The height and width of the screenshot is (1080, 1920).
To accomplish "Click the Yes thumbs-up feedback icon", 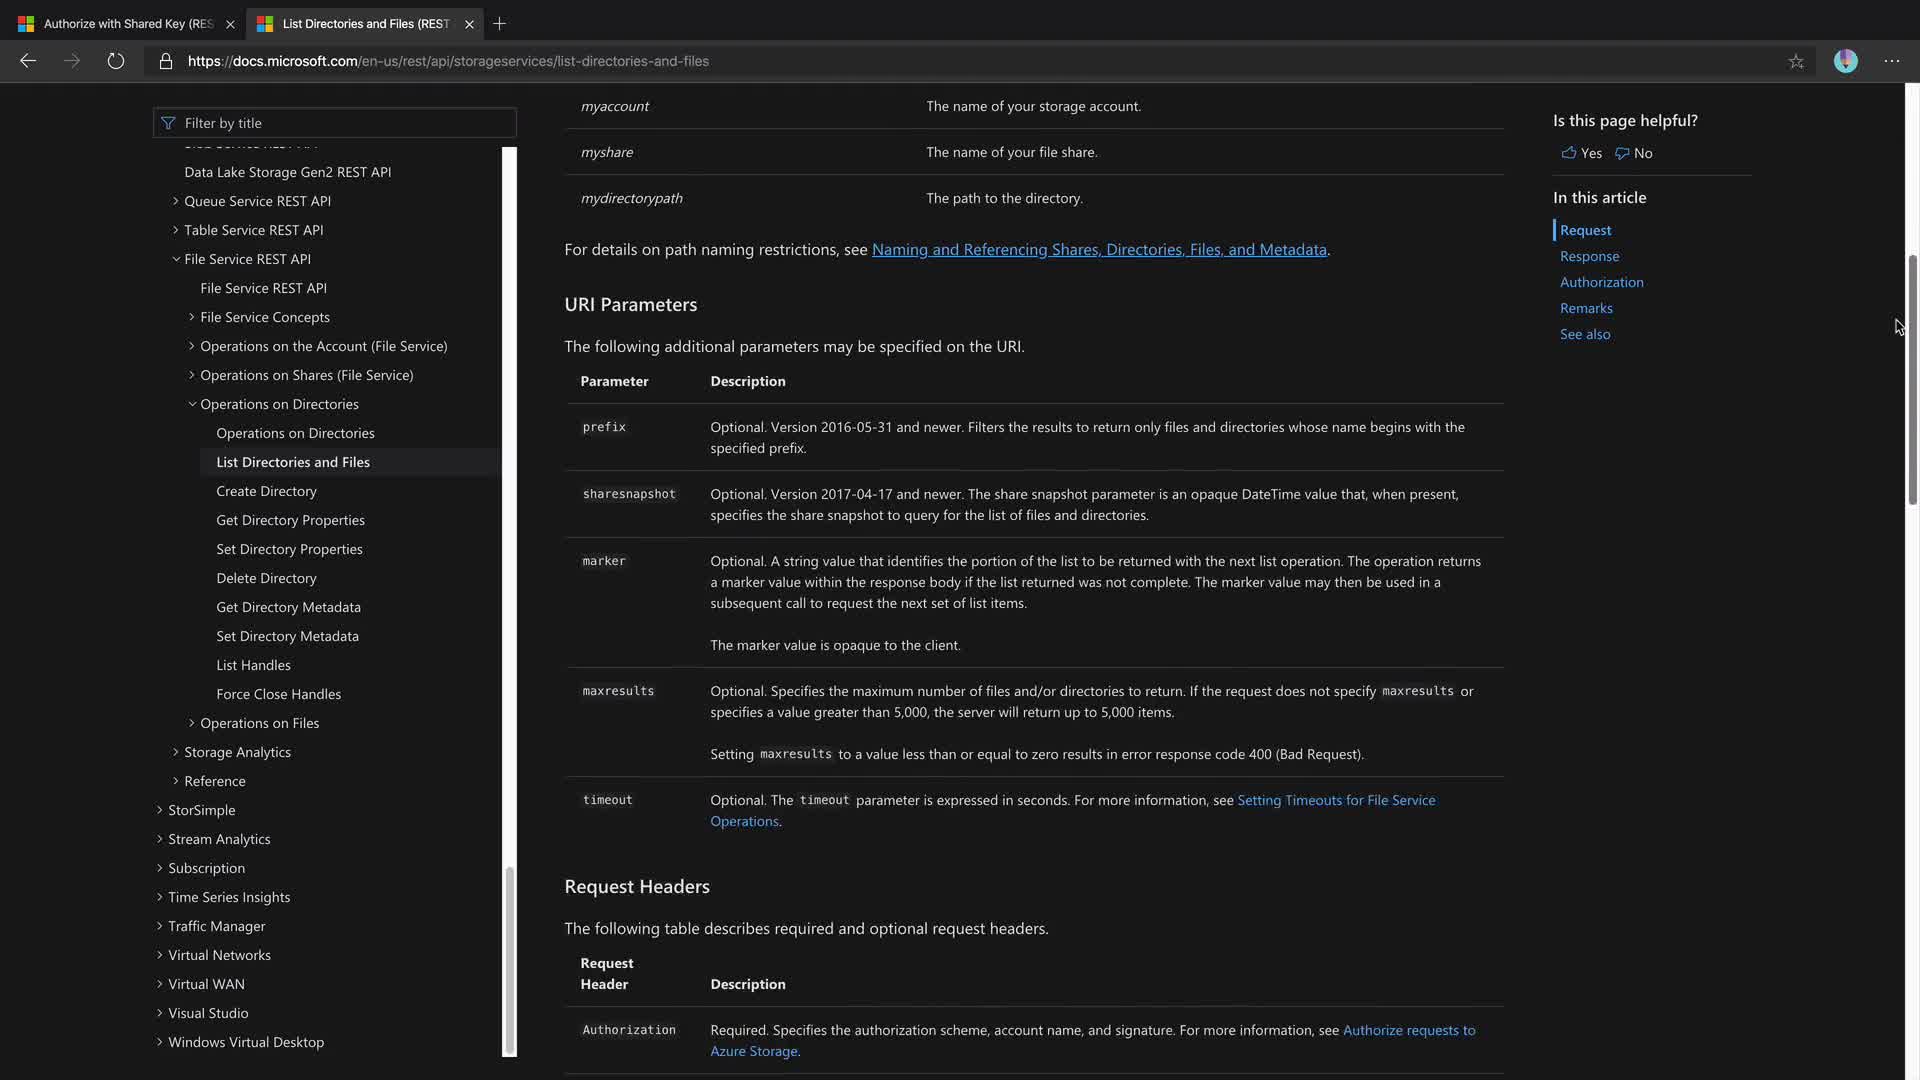I will pos(1568,153).
